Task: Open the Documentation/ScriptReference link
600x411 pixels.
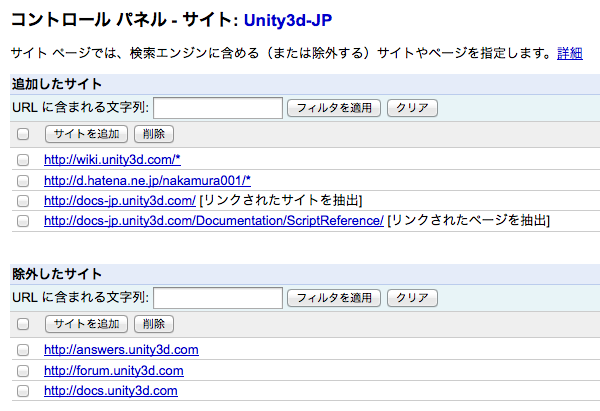Action: pyautogui.click(x=214, y=221)
